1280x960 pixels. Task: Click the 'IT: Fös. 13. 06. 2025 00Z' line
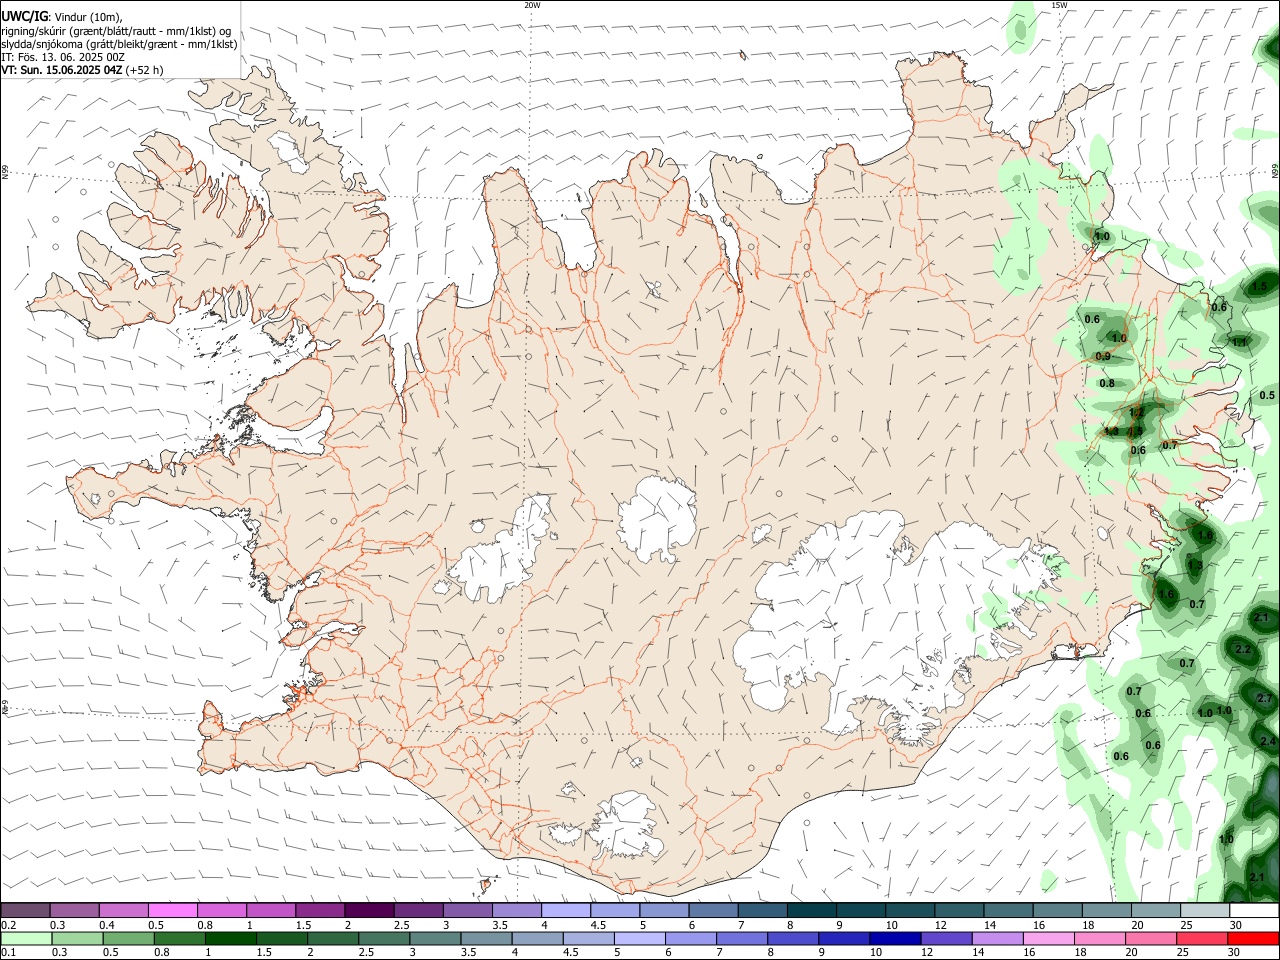[x=63, y=57]
